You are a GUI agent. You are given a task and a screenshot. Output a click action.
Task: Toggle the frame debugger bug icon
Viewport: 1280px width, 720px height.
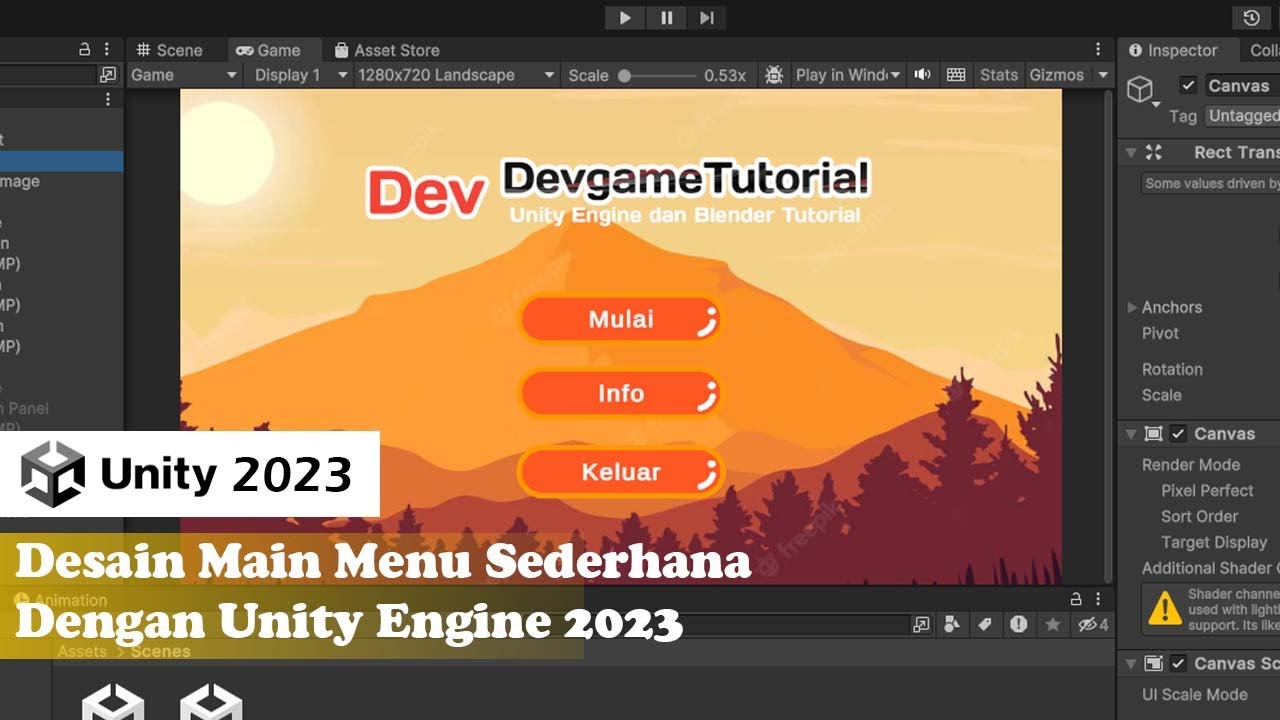point(774,75)
